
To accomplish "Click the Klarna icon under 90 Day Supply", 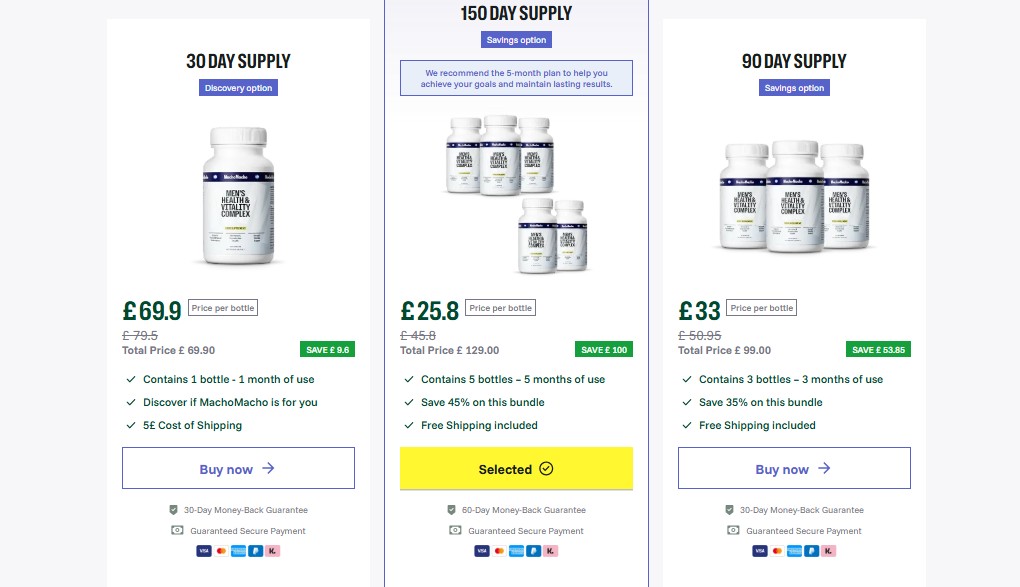I will pyautogui.click(x=828, y=551).
